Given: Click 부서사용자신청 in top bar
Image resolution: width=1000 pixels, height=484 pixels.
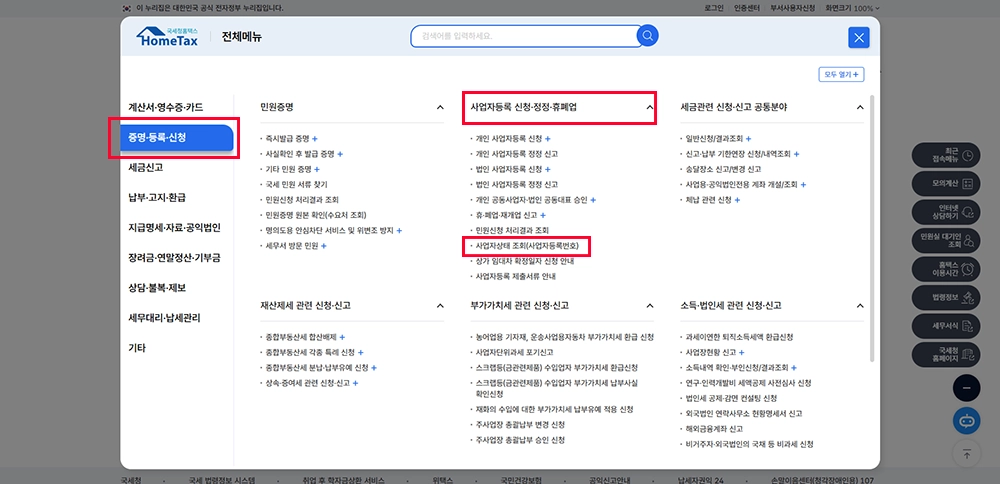Looking at the screenshot, I should 793,8.
